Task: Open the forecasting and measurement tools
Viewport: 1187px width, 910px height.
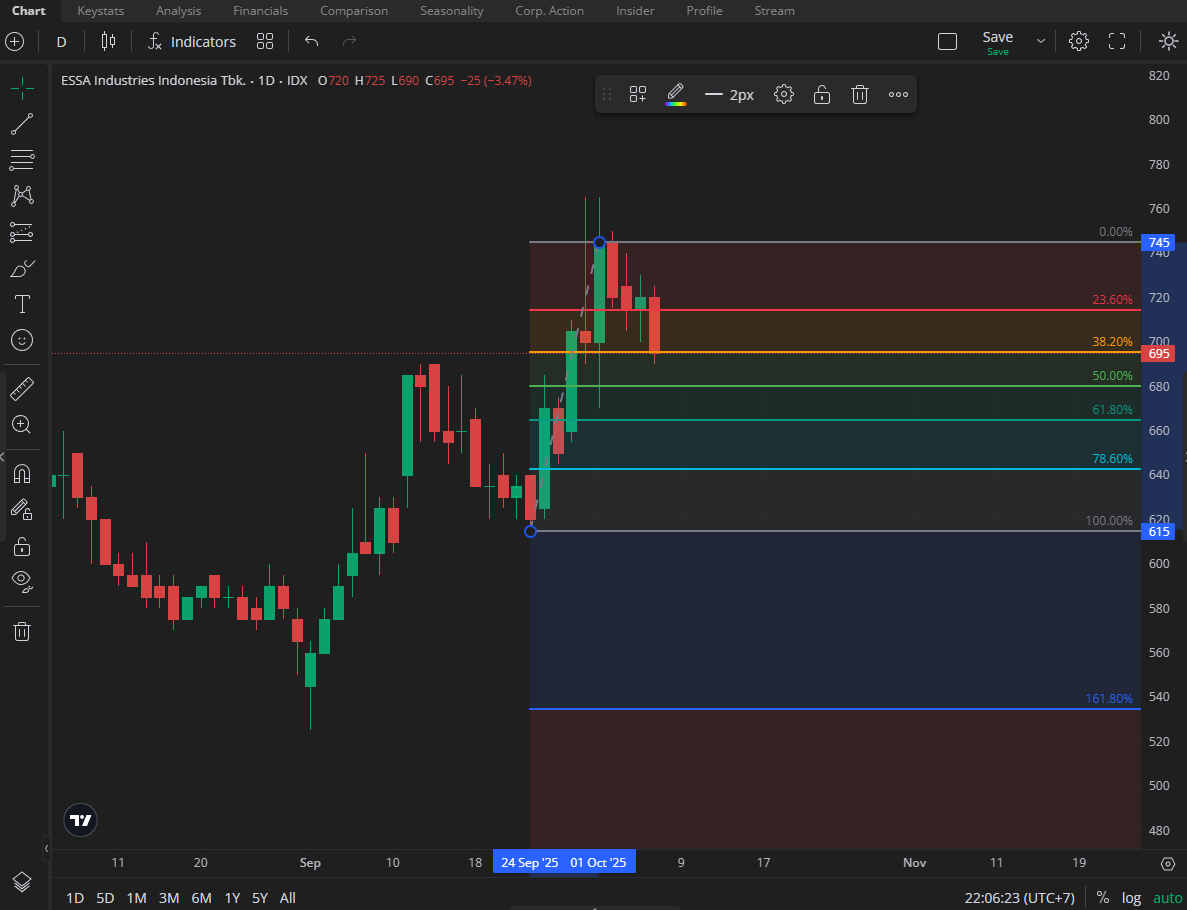Action: [x=22, y=232]
